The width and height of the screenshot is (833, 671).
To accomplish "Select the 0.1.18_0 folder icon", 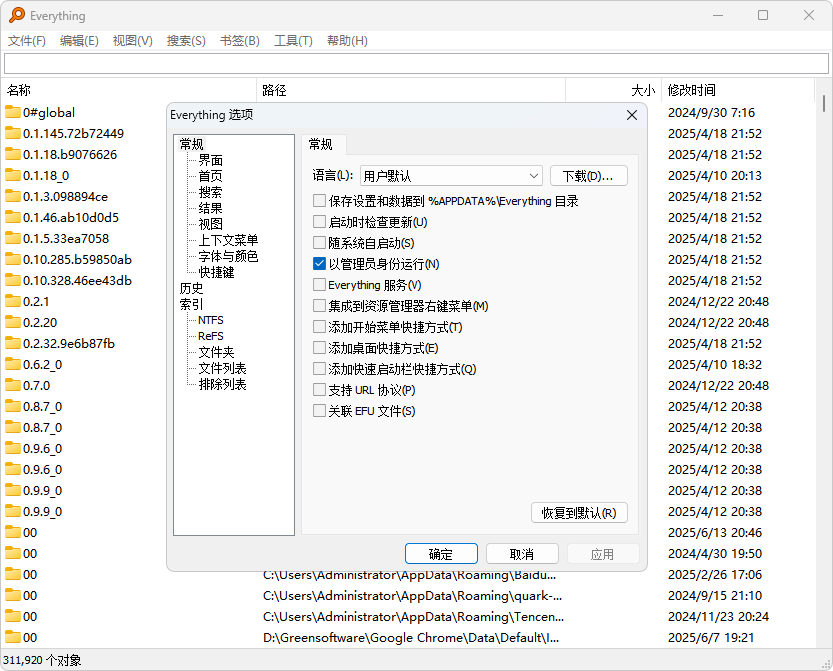I will point(13,175).
